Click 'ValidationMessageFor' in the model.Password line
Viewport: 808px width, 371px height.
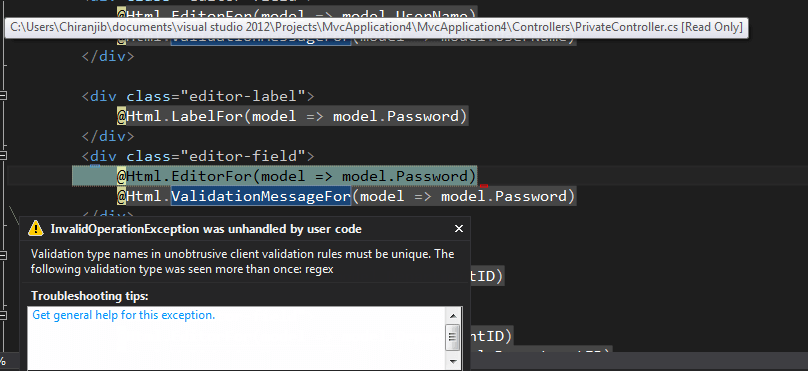coord(261,196)
